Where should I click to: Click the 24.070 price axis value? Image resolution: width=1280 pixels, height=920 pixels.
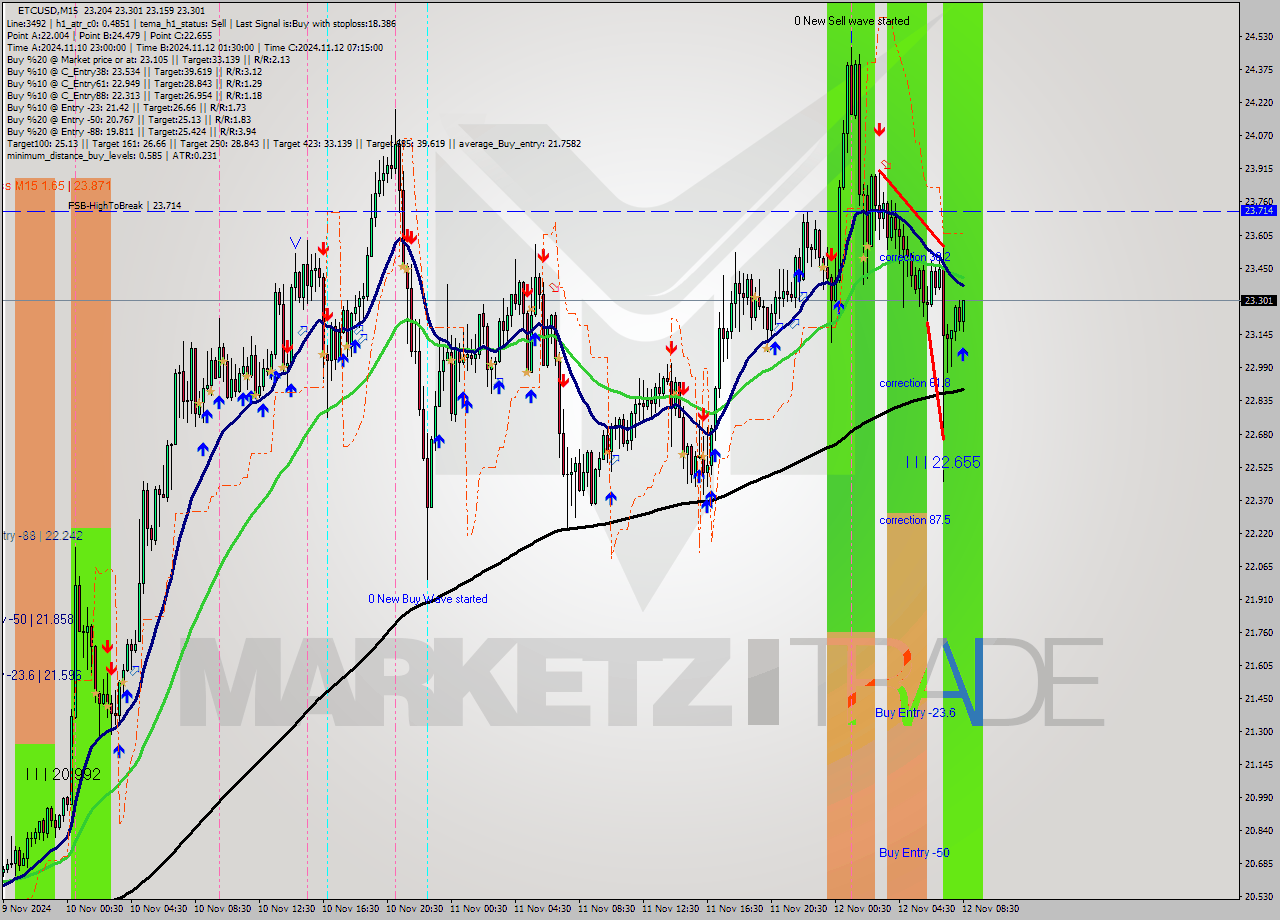(x=1258, y=135)
